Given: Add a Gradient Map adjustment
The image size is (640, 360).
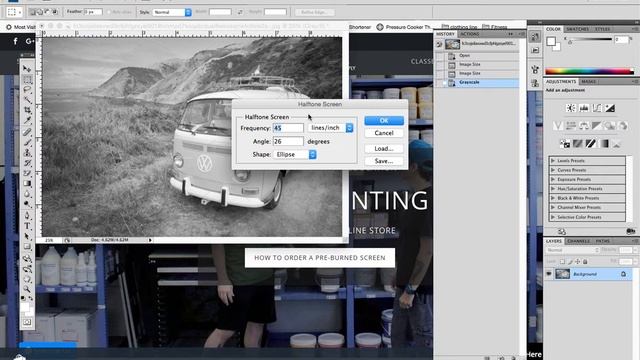Looking at the screenshot, I should point(604,143).
